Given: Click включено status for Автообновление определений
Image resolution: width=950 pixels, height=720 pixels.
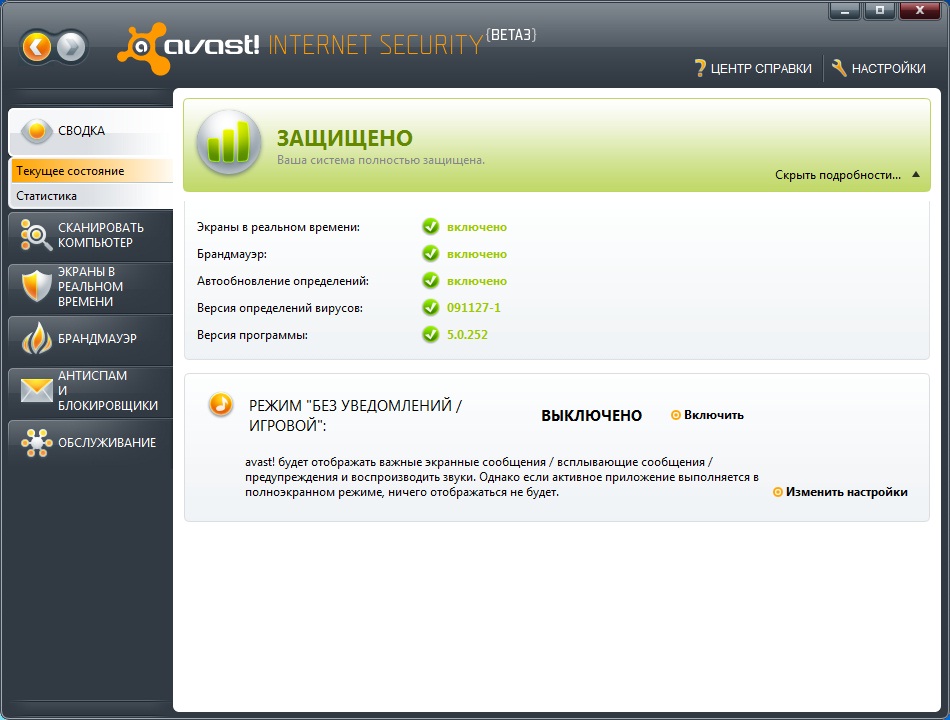Looking at the screenshot, I should [477, 281].
